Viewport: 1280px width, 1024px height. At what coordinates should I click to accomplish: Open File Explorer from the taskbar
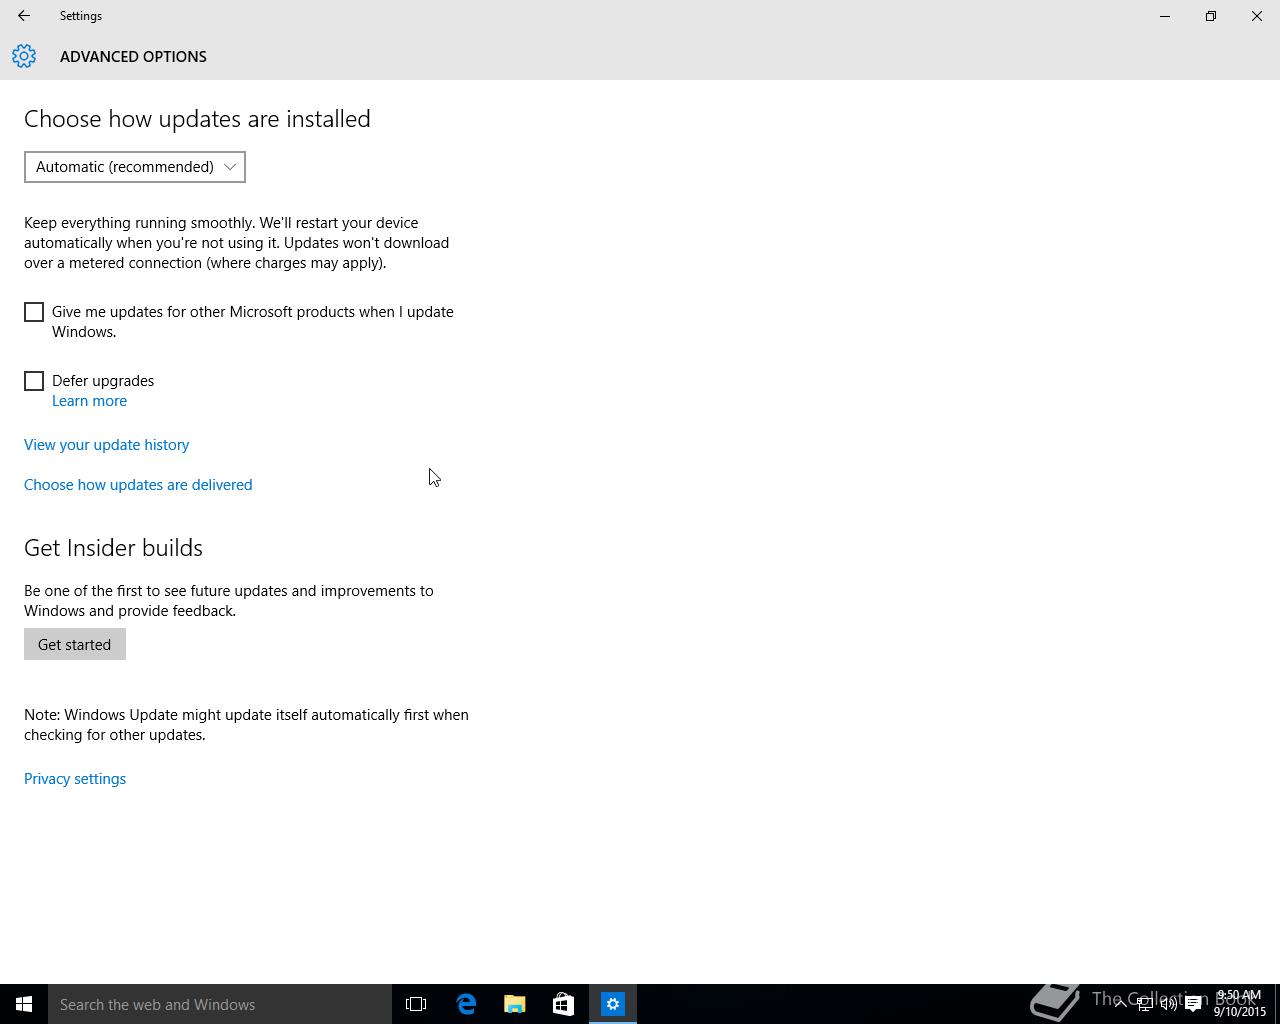pos(515,1004)
